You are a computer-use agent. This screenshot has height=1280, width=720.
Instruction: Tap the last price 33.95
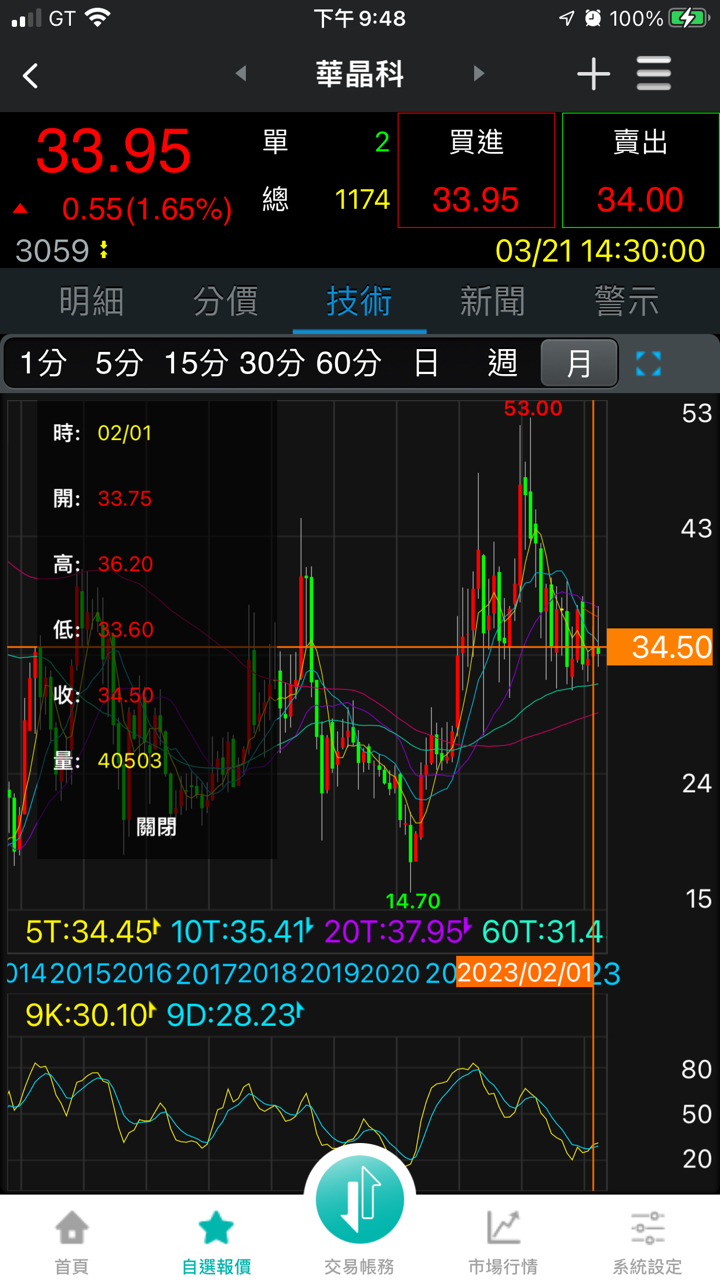(x=113, y=152)
